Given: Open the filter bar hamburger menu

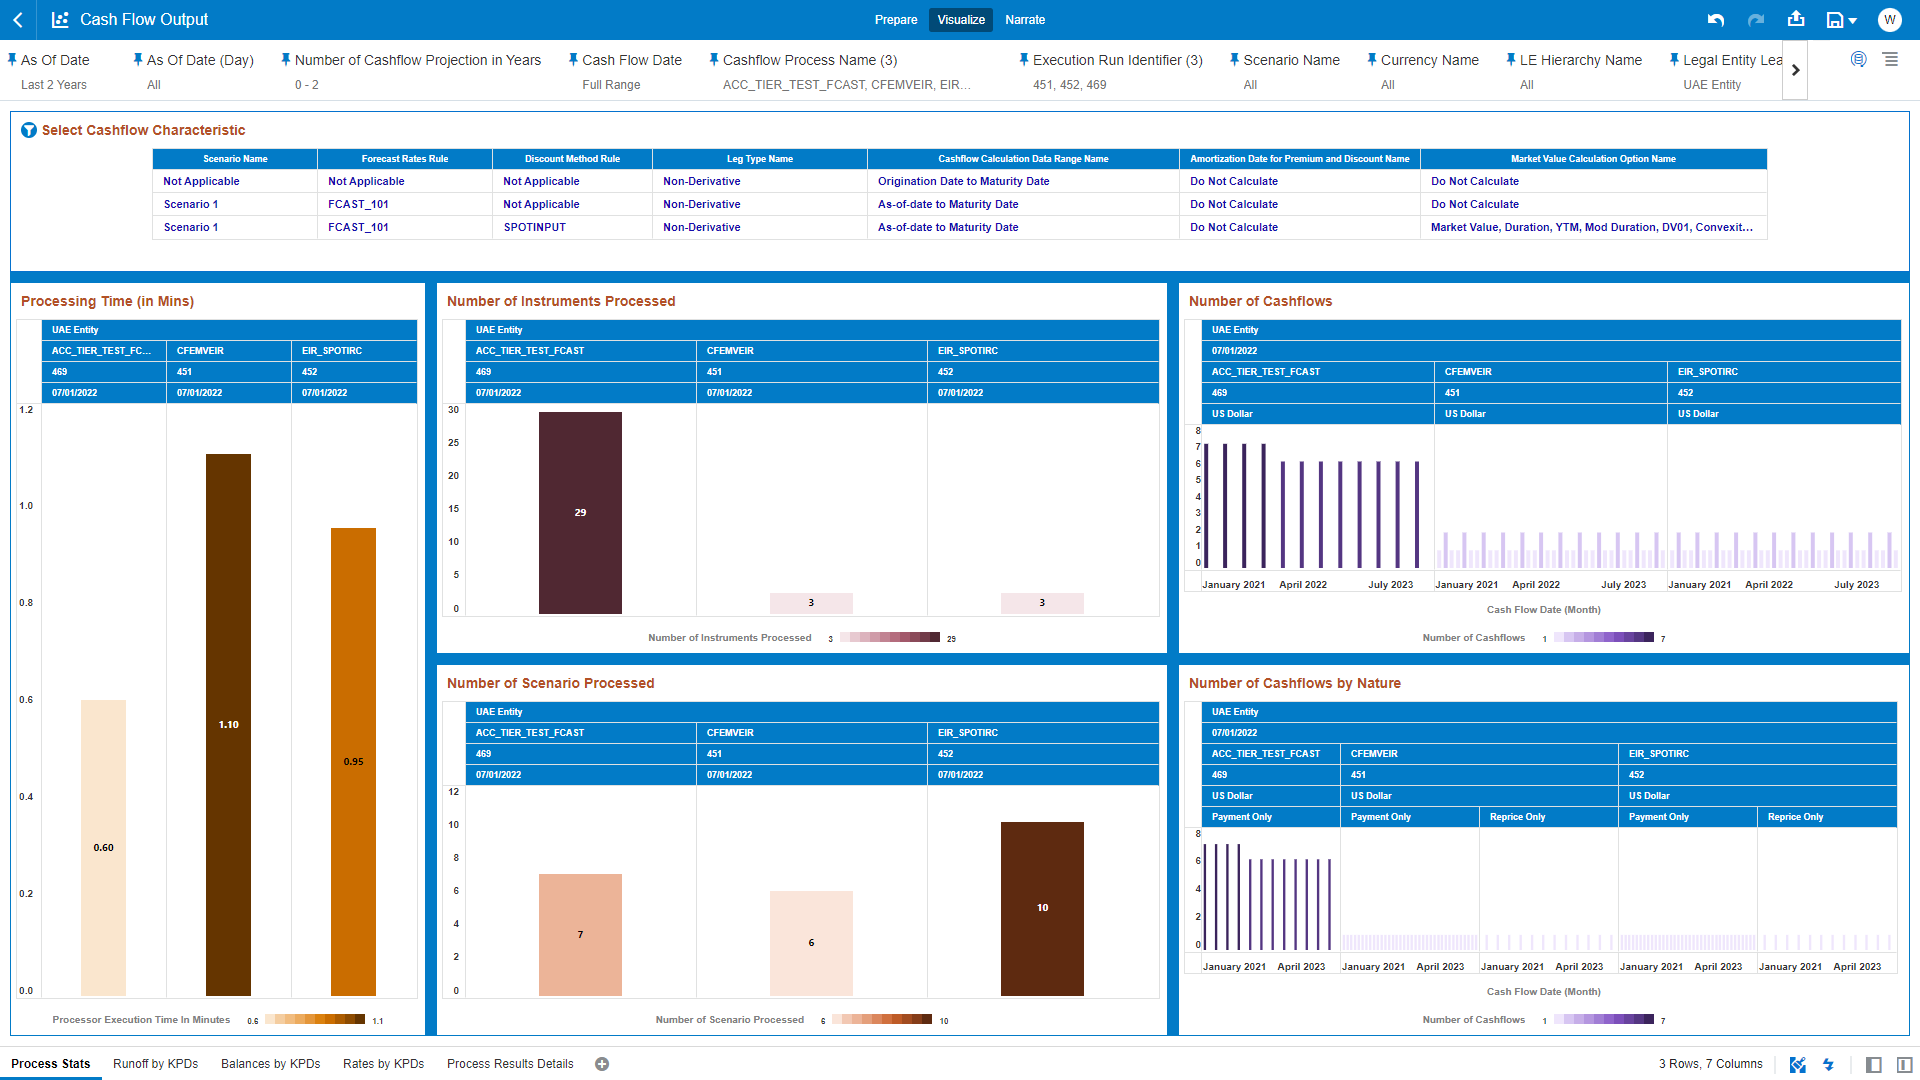Looking at the screenshot, I should [1891, 60].
